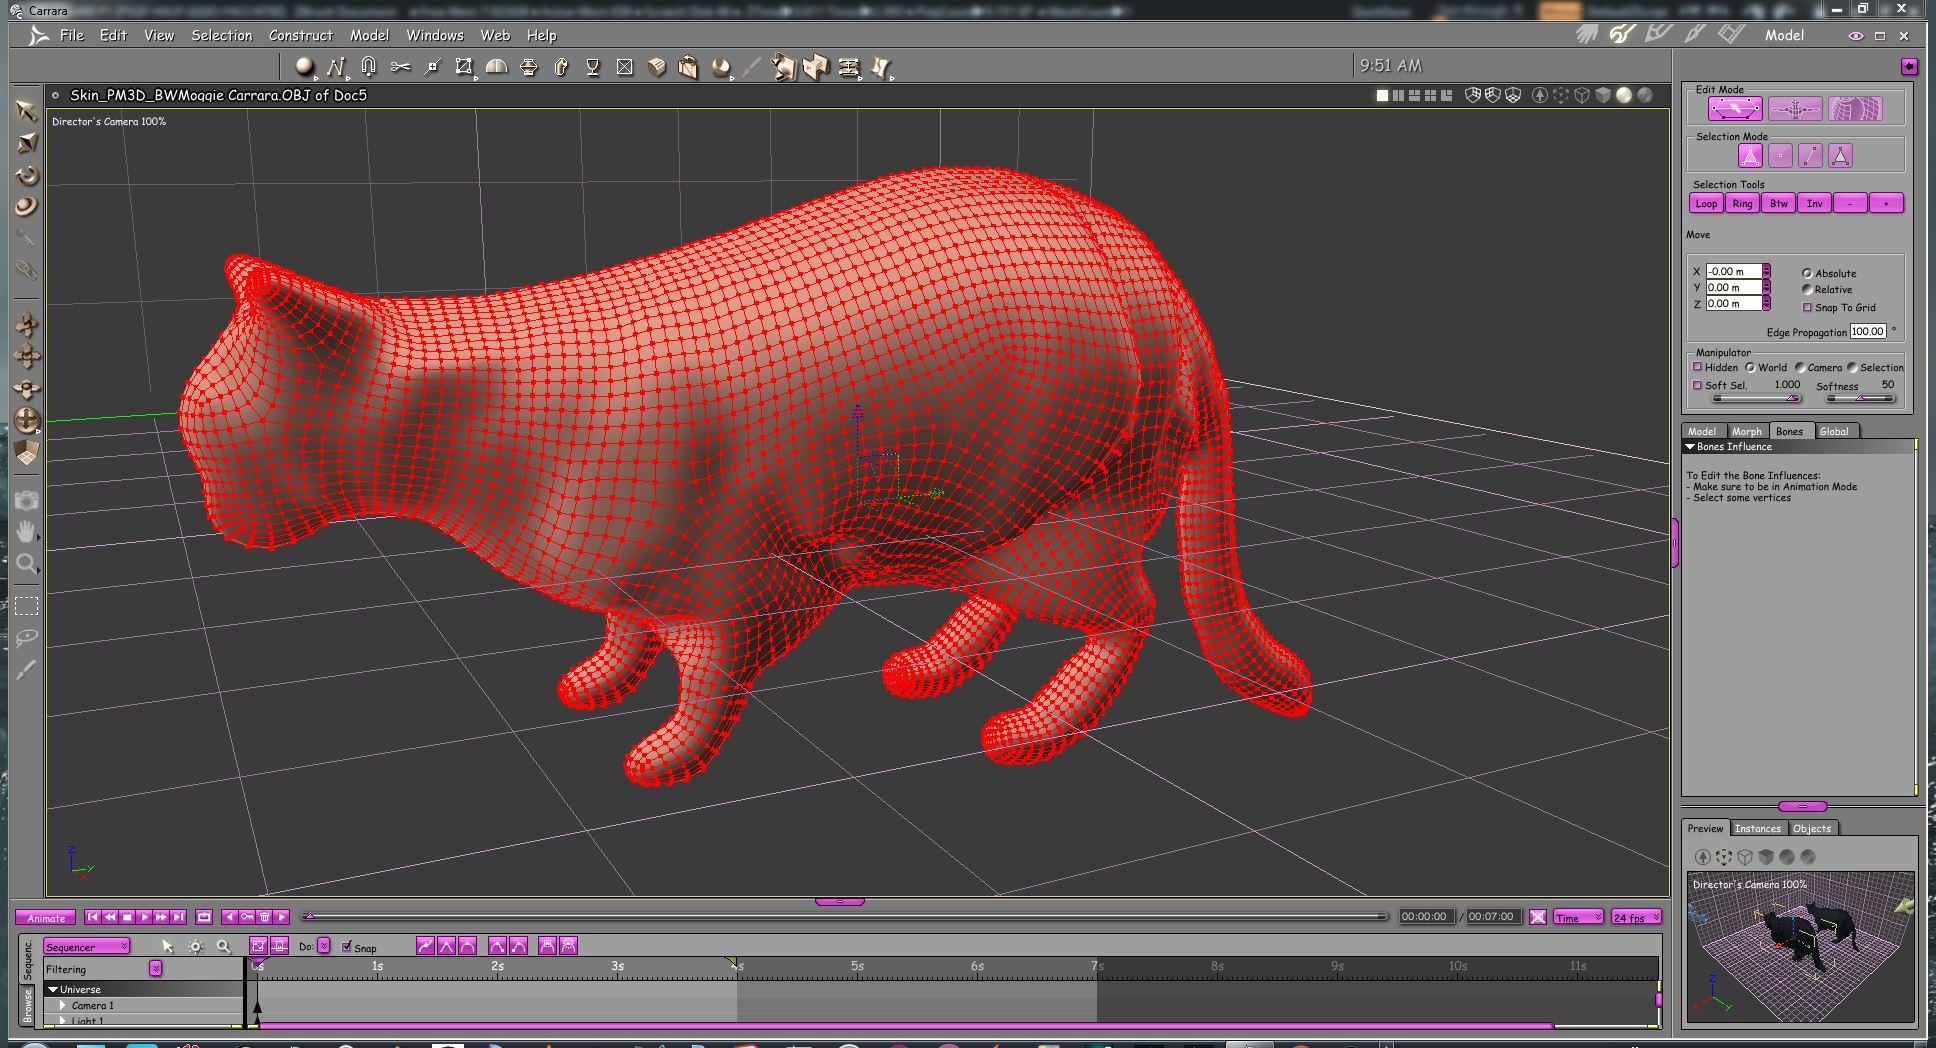Click the Inv invert selection button
This screenshot has height=1048, width=1936.
click(1814, 203)
